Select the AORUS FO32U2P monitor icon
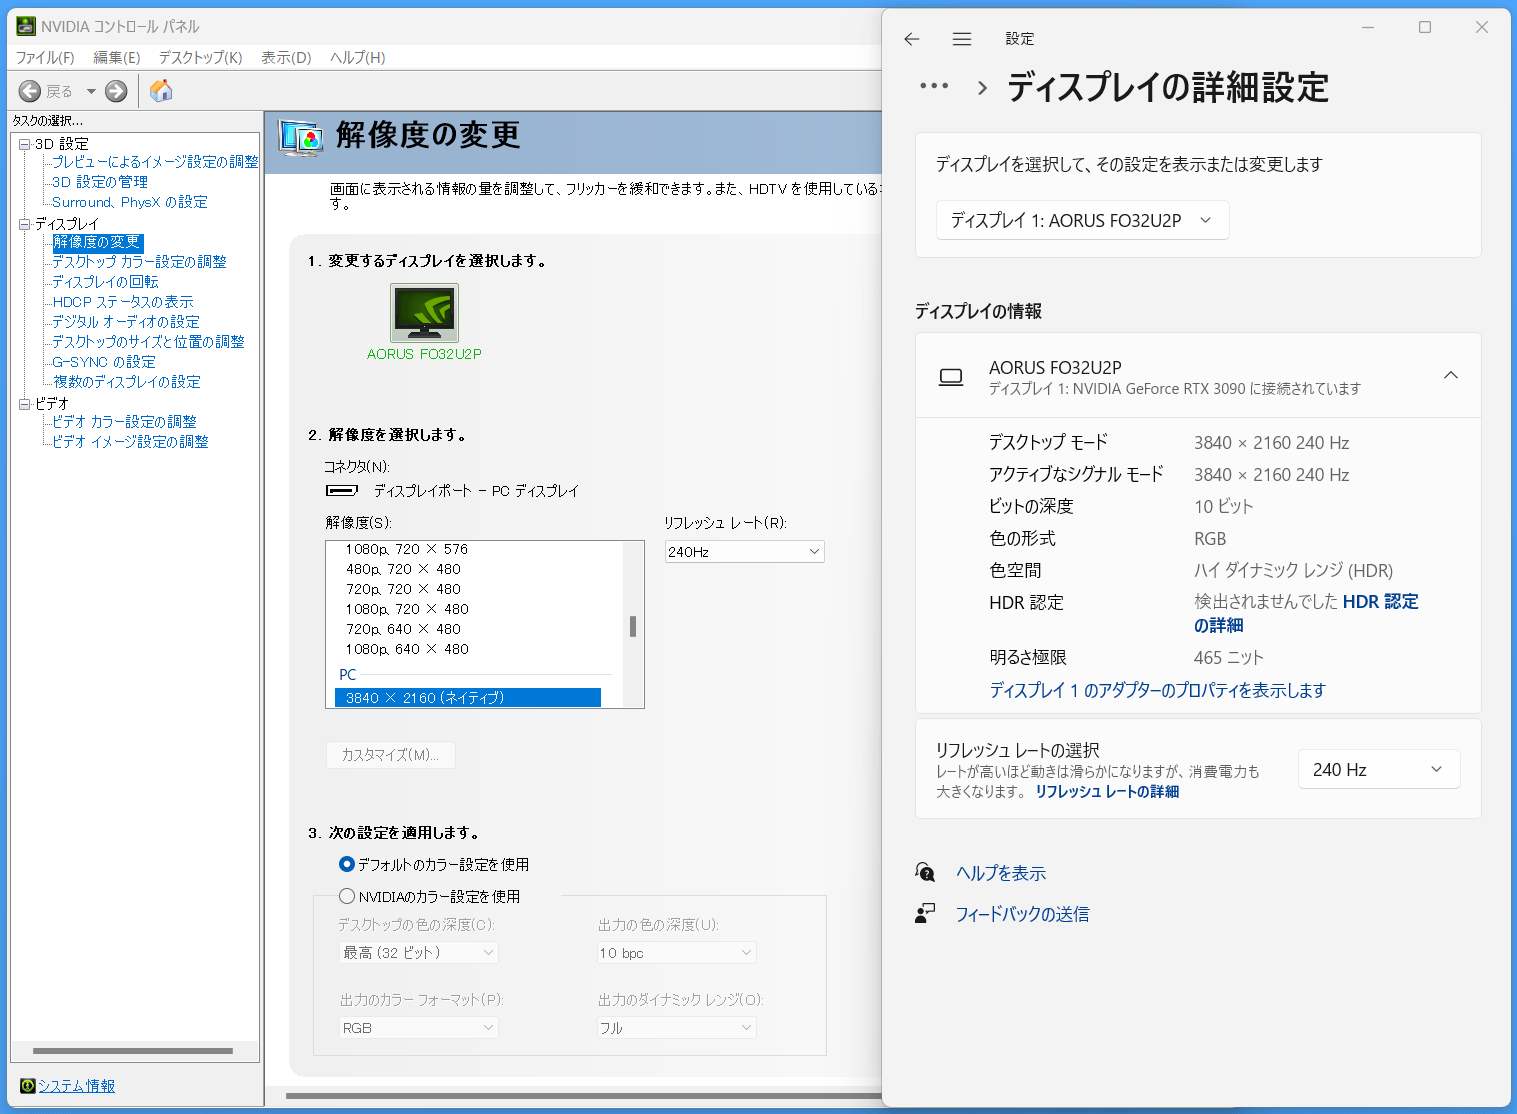This screenshot has height=1114, width=1517. (x=425, y=313)
